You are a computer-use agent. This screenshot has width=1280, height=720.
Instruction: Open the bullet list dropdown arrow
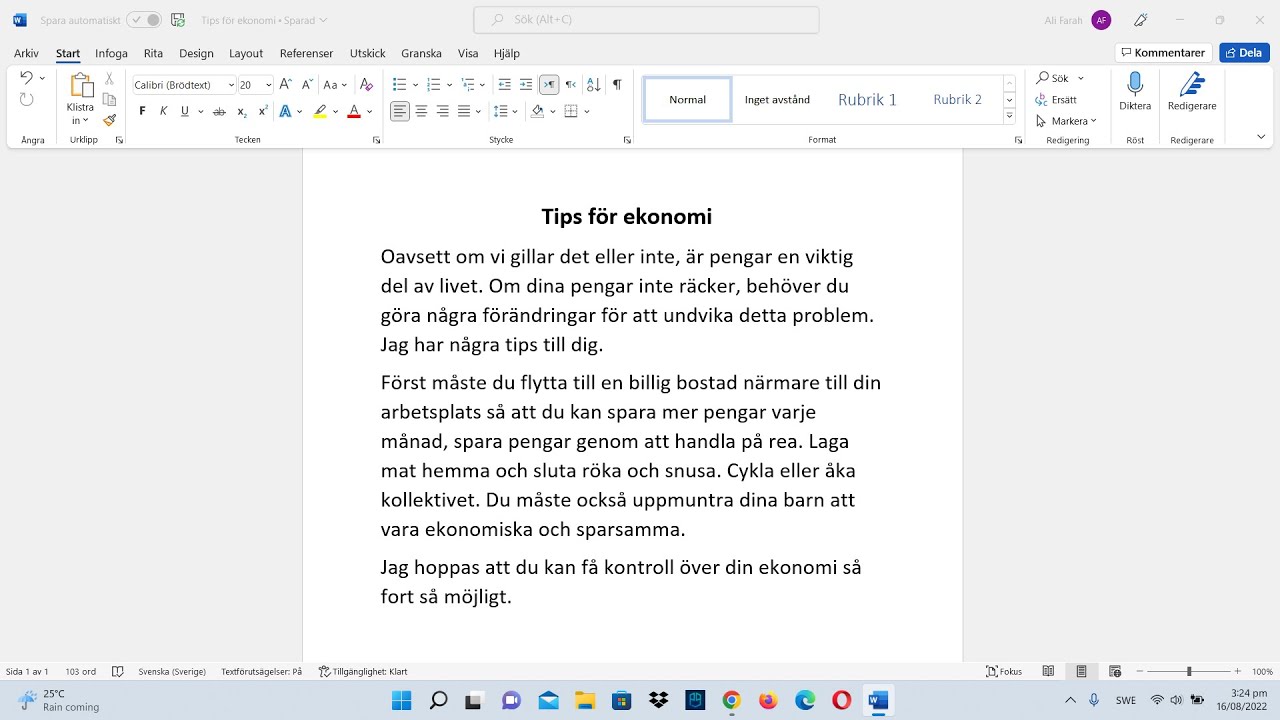pos(416,85)
